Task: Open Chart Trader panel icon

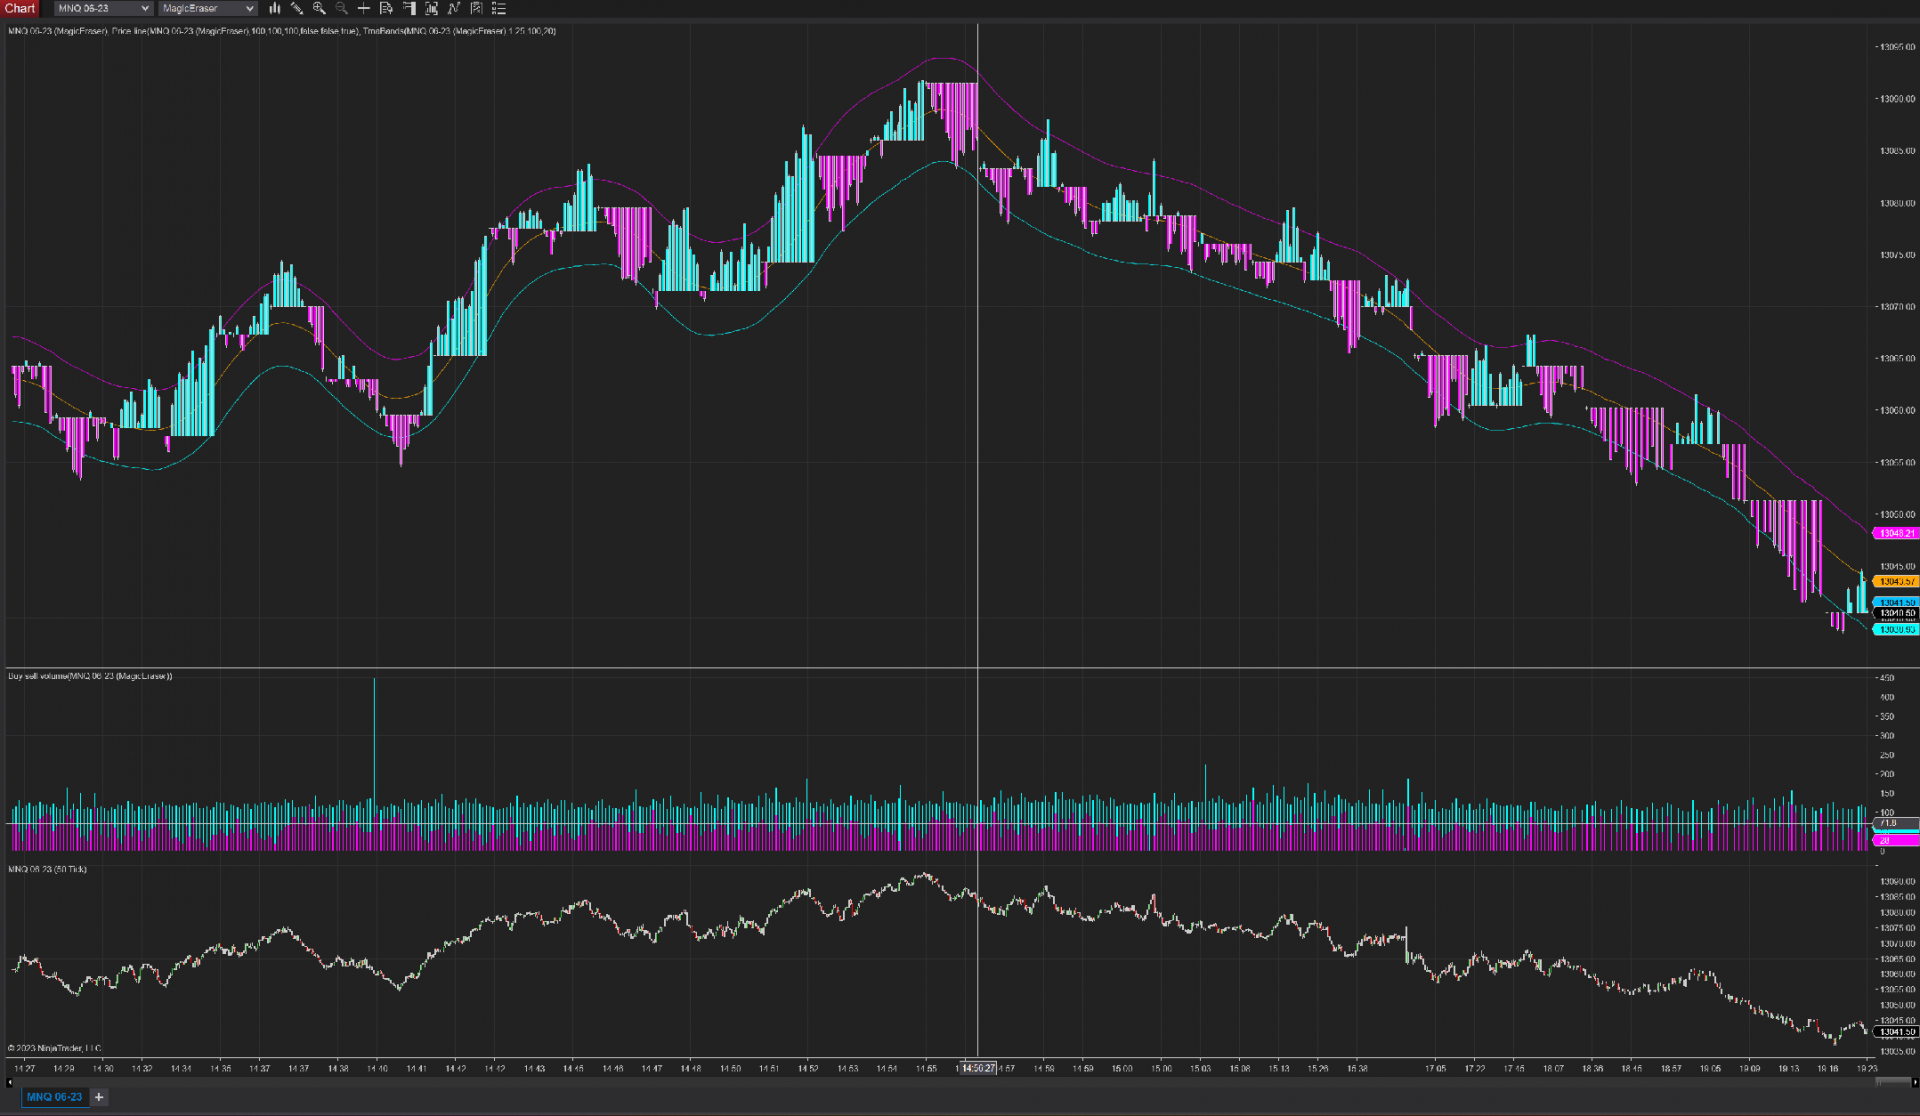Action: click(409, 8)
